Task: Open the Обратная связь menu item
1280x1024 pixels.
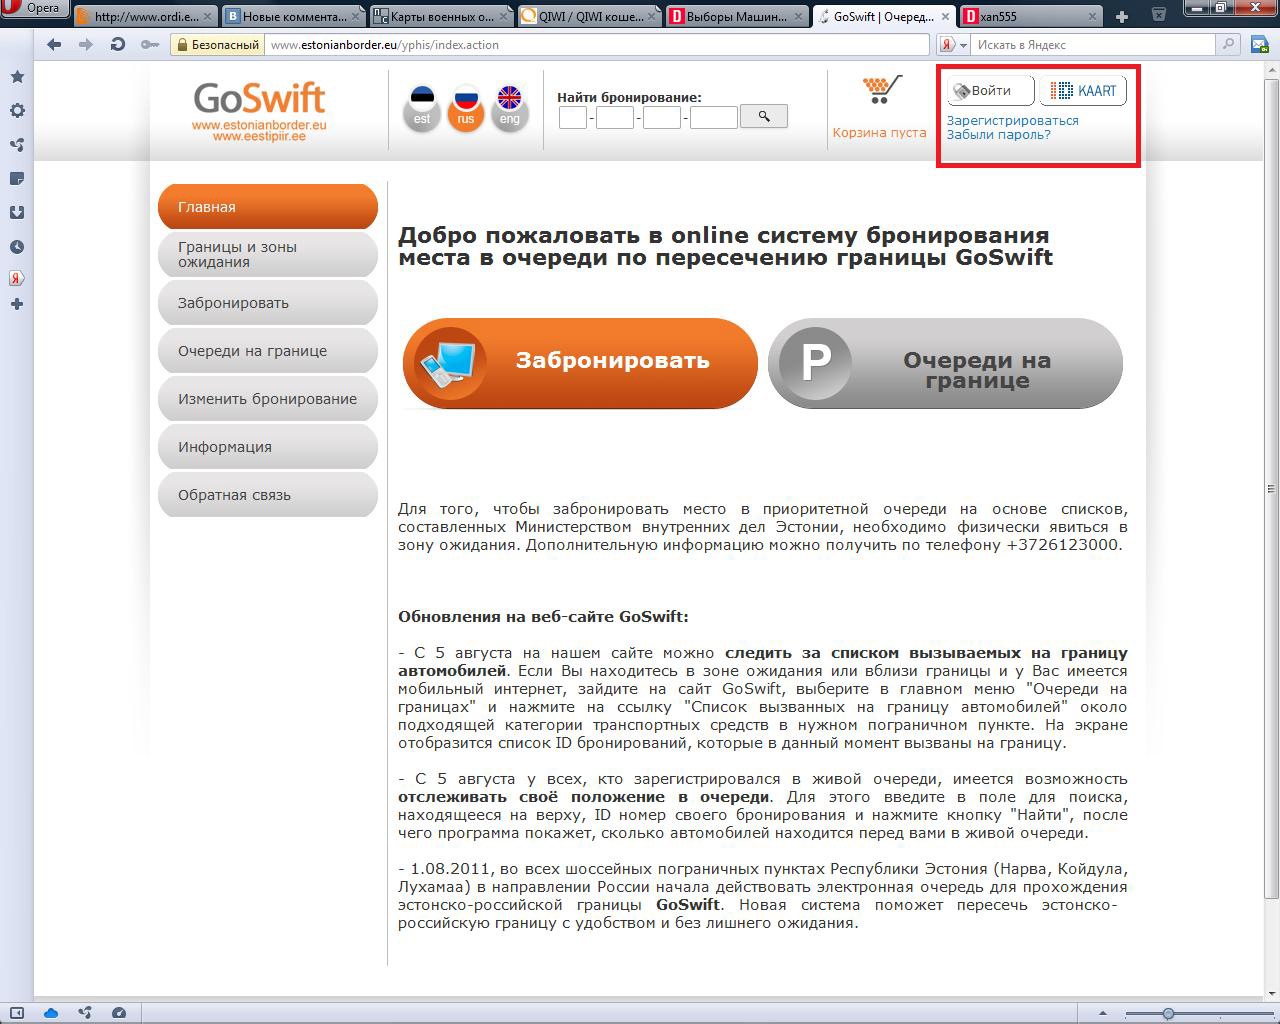Action: coord(268,495)
